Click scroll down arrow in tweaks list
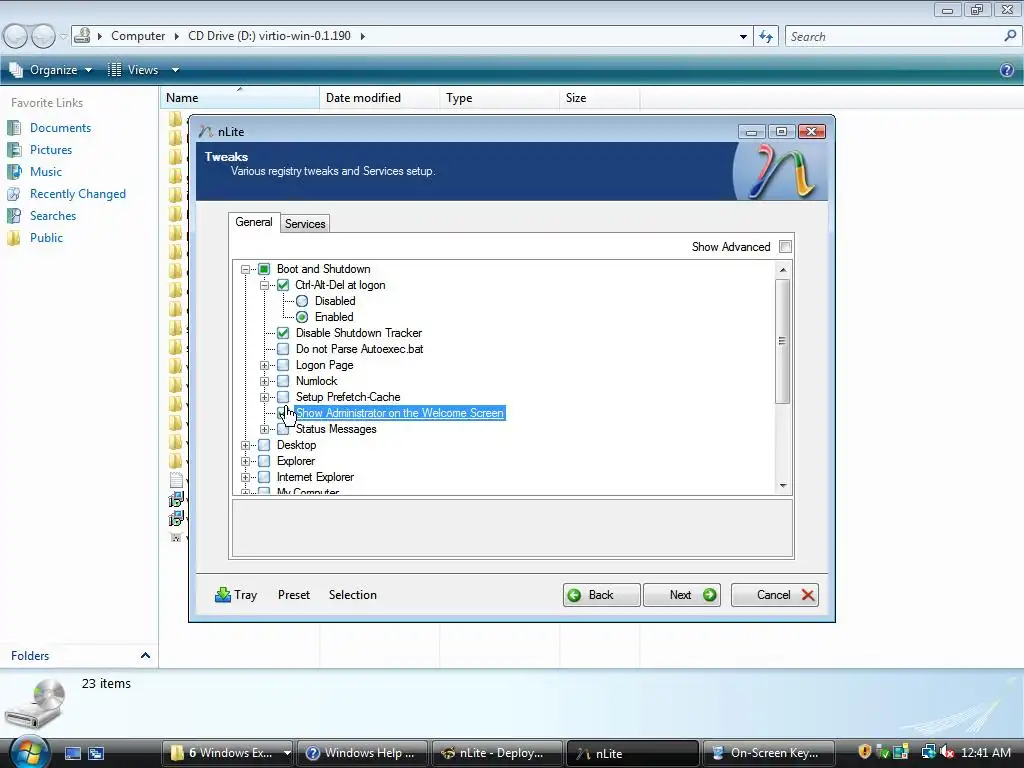The height and width of the screenshot is (768, 1024). 782,485
